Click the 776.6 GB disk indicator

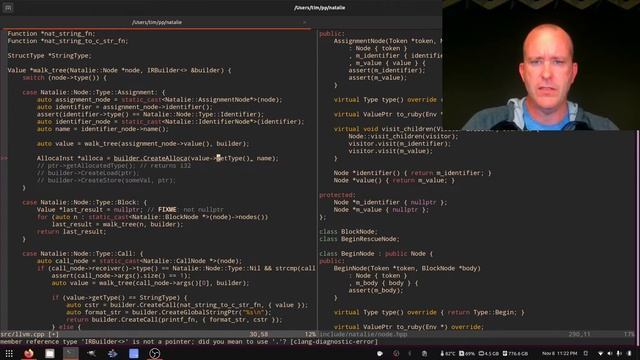click(x=515, y=353)
